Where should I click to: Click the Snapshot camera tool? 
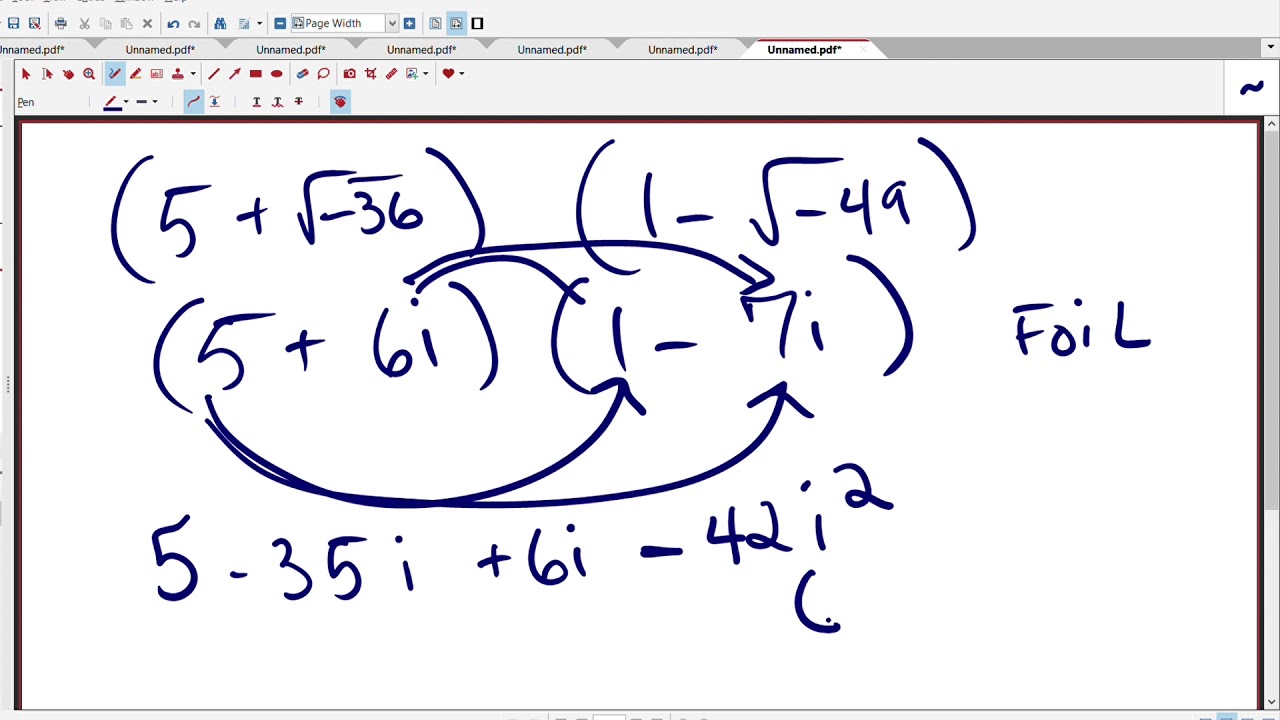(350, 74)
